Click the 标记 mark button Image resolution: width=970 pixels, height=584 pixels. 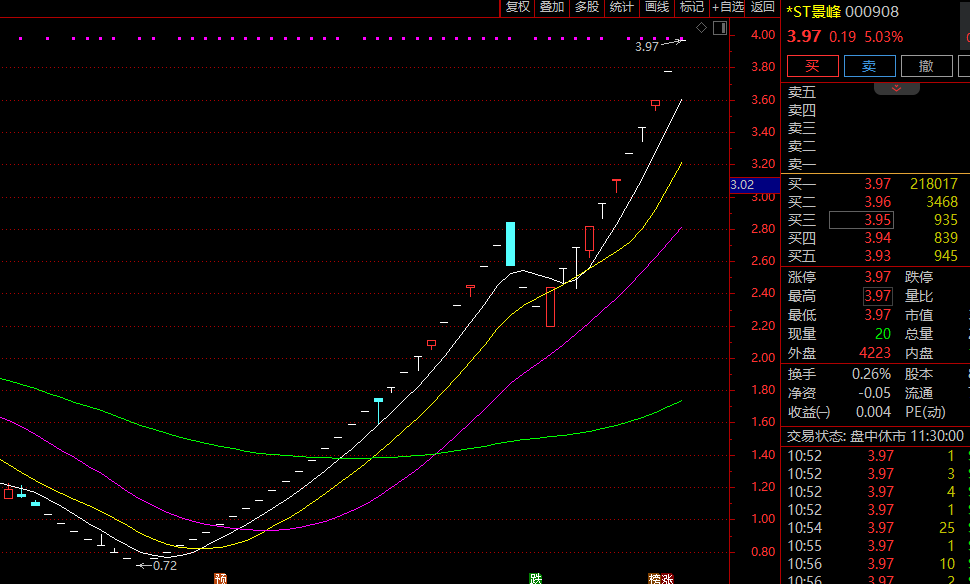tap(692, 8)
